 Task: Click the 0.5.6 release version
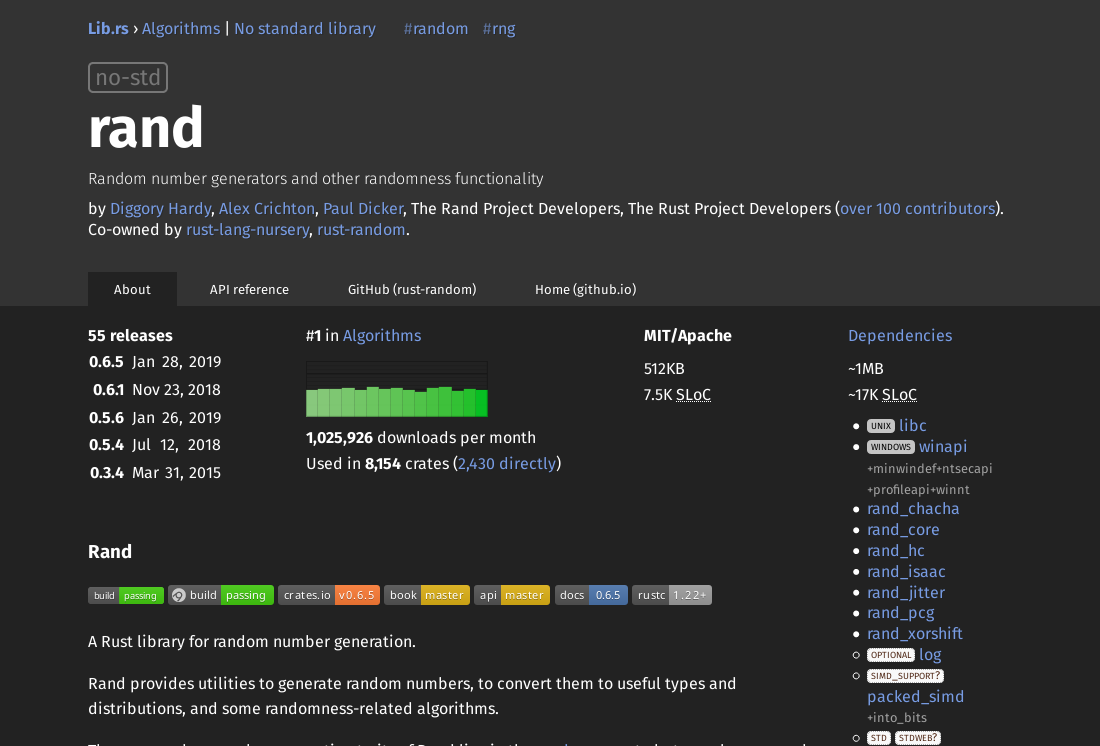106,418
